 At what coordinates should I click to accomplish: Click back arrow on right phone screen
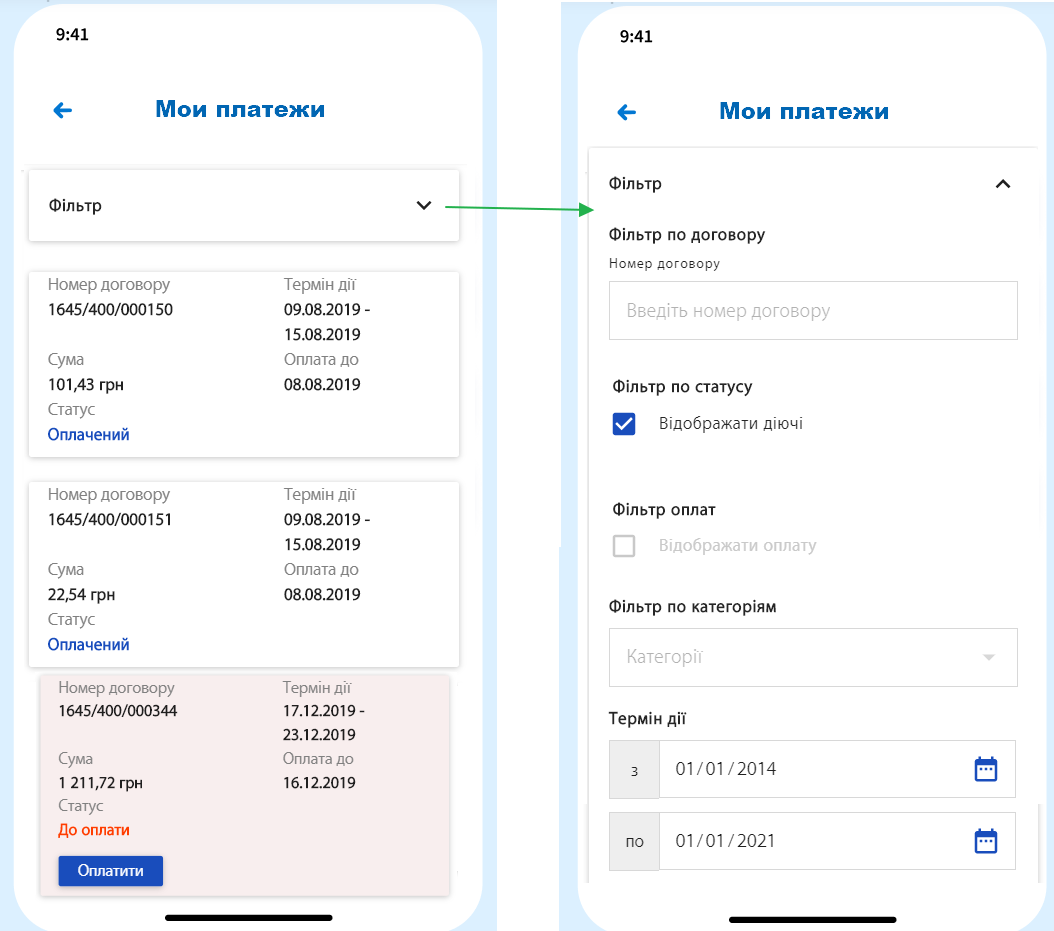click(x=627, y=112)
